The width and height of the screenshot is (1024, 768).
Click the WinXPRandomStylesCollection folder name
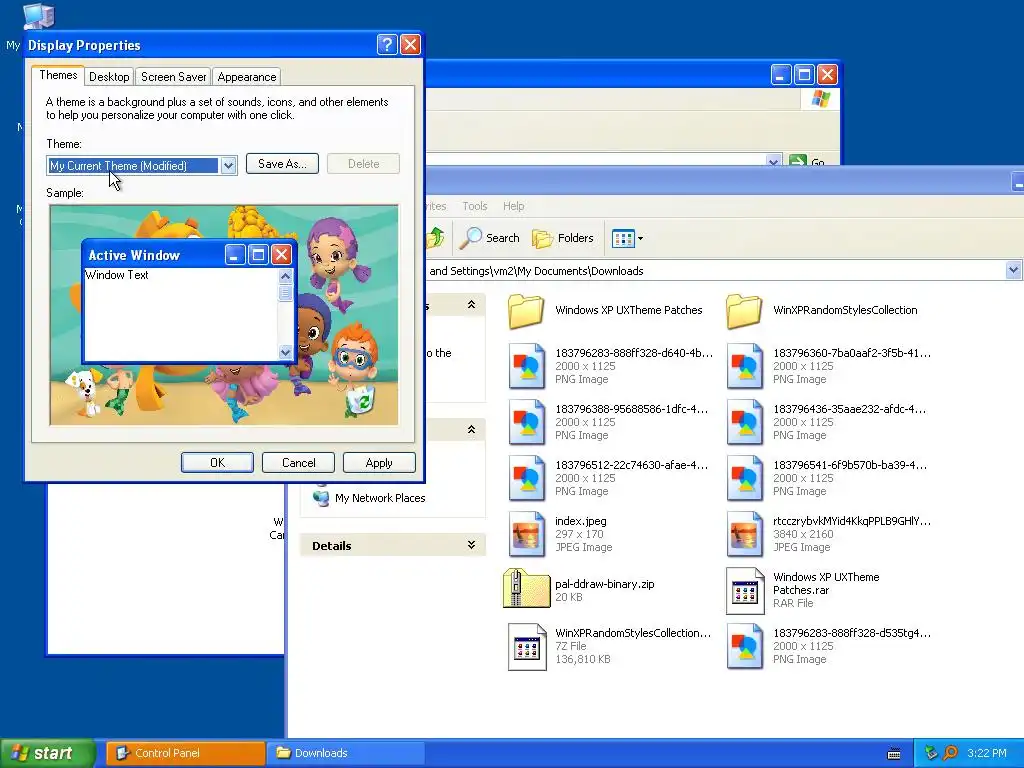[x=845, y=310]
